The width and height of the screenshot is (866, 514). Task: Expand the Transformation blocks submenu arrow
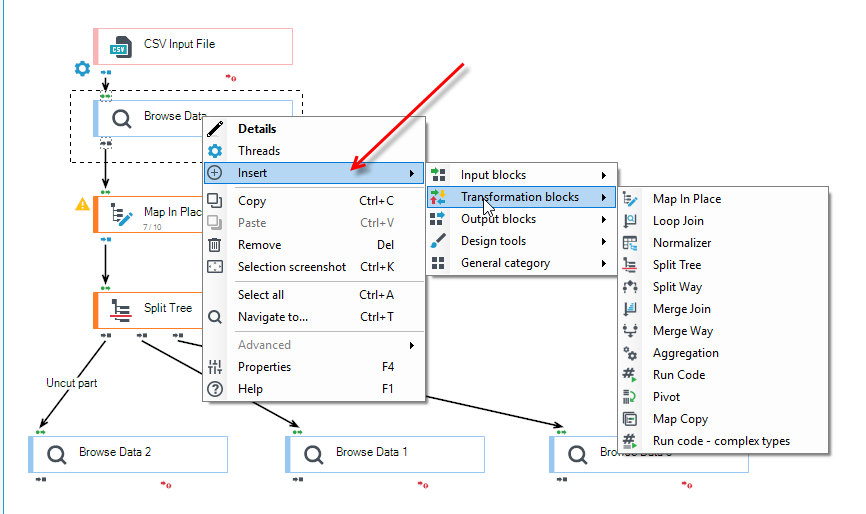coord(604,197)
